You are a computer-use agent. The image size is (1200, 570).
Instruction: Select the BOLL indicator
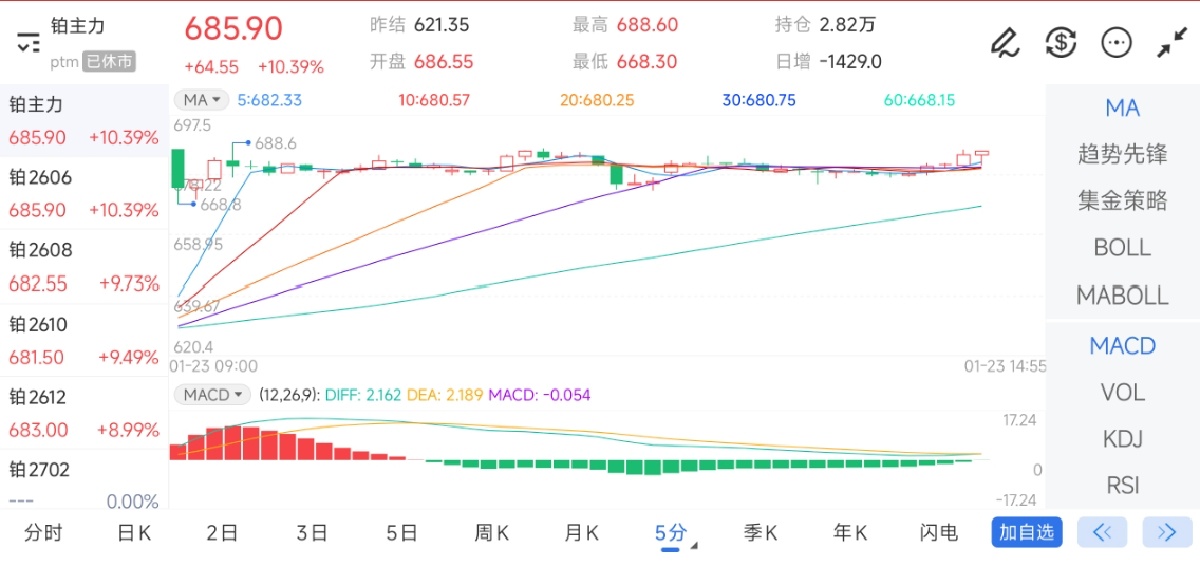1122,247
